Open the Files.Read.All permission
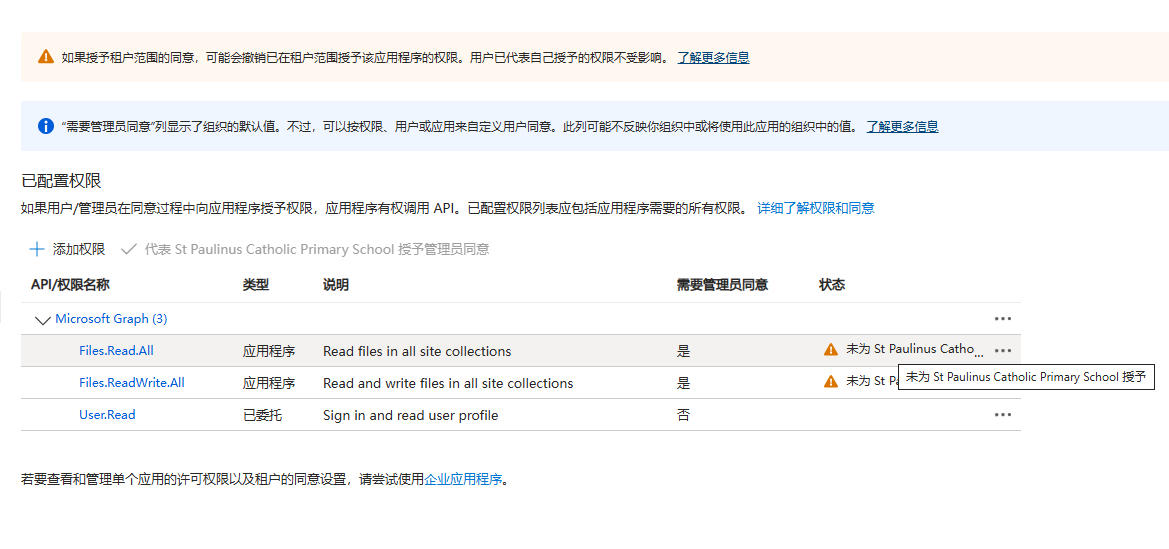The height and width of the screenshot is (549, 1169). coord(116,351)
